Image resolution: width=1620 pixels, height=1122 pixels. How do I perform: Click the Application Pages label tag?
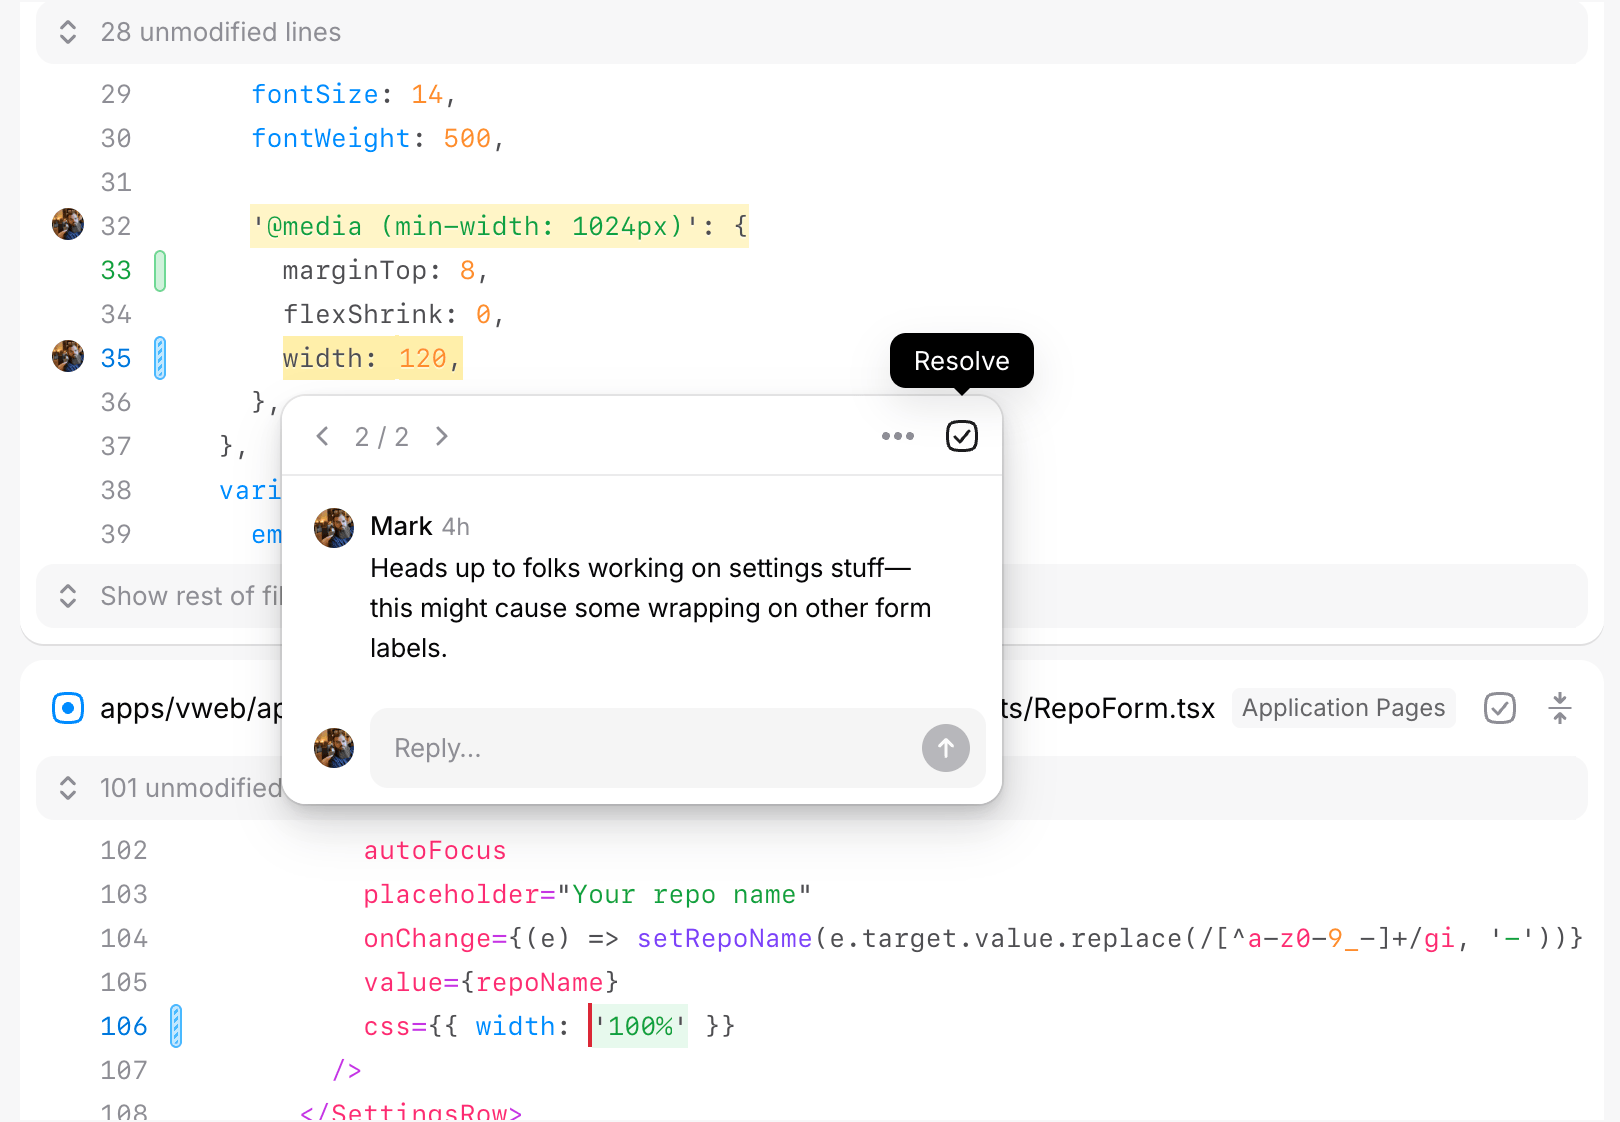point(1343,708)
